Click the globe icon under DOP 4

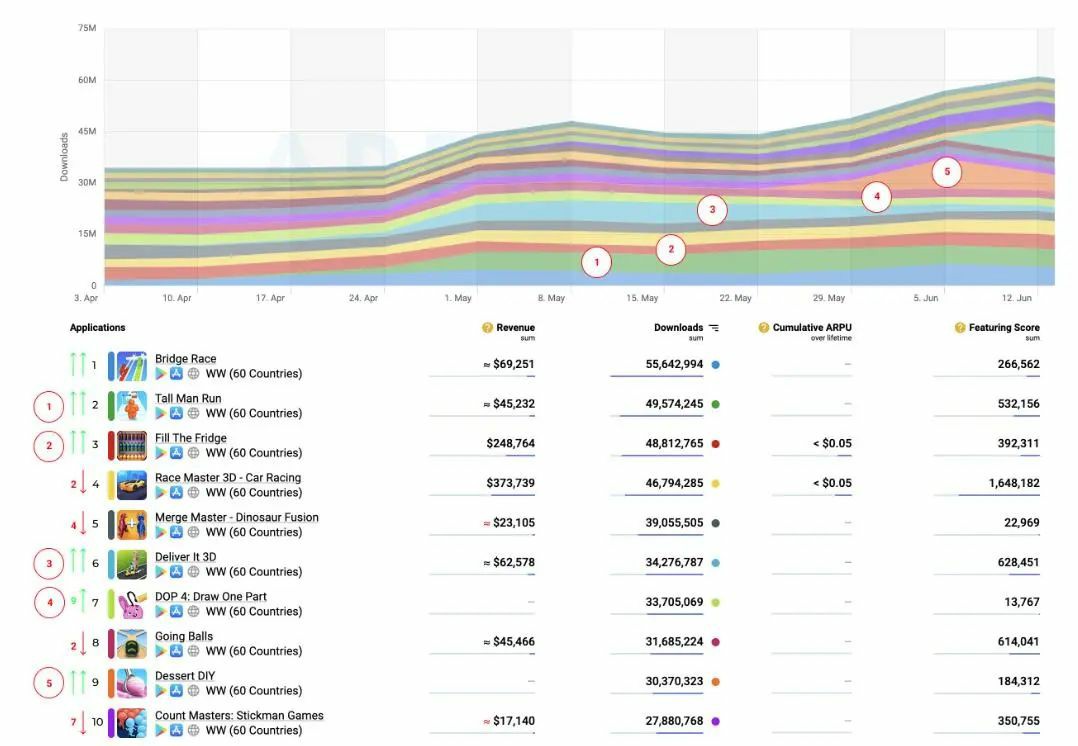click(x=194, y=612)
